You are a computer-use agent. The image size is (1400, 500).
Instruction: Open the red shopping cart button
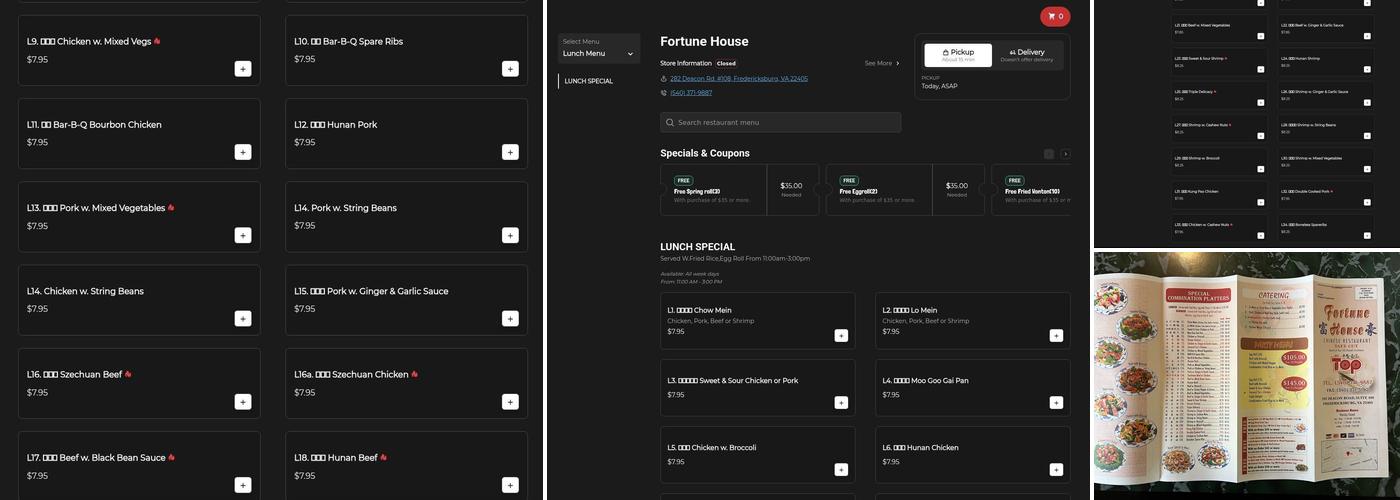(1054, 16)
